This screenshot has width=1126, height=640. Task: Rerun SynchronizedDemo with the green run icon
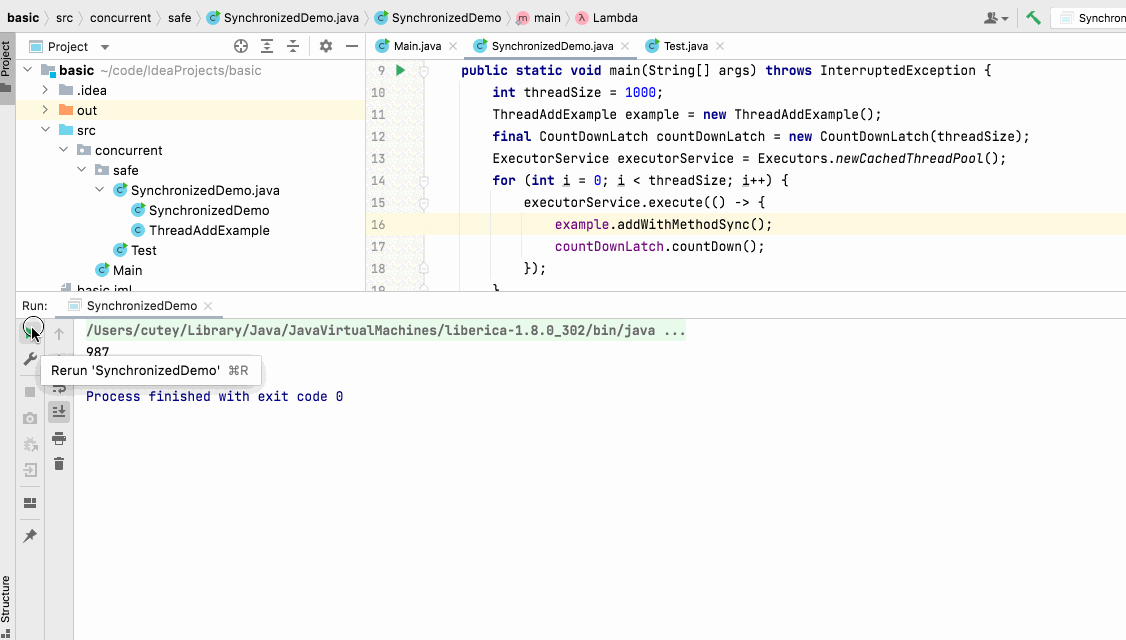coord(29,331)
